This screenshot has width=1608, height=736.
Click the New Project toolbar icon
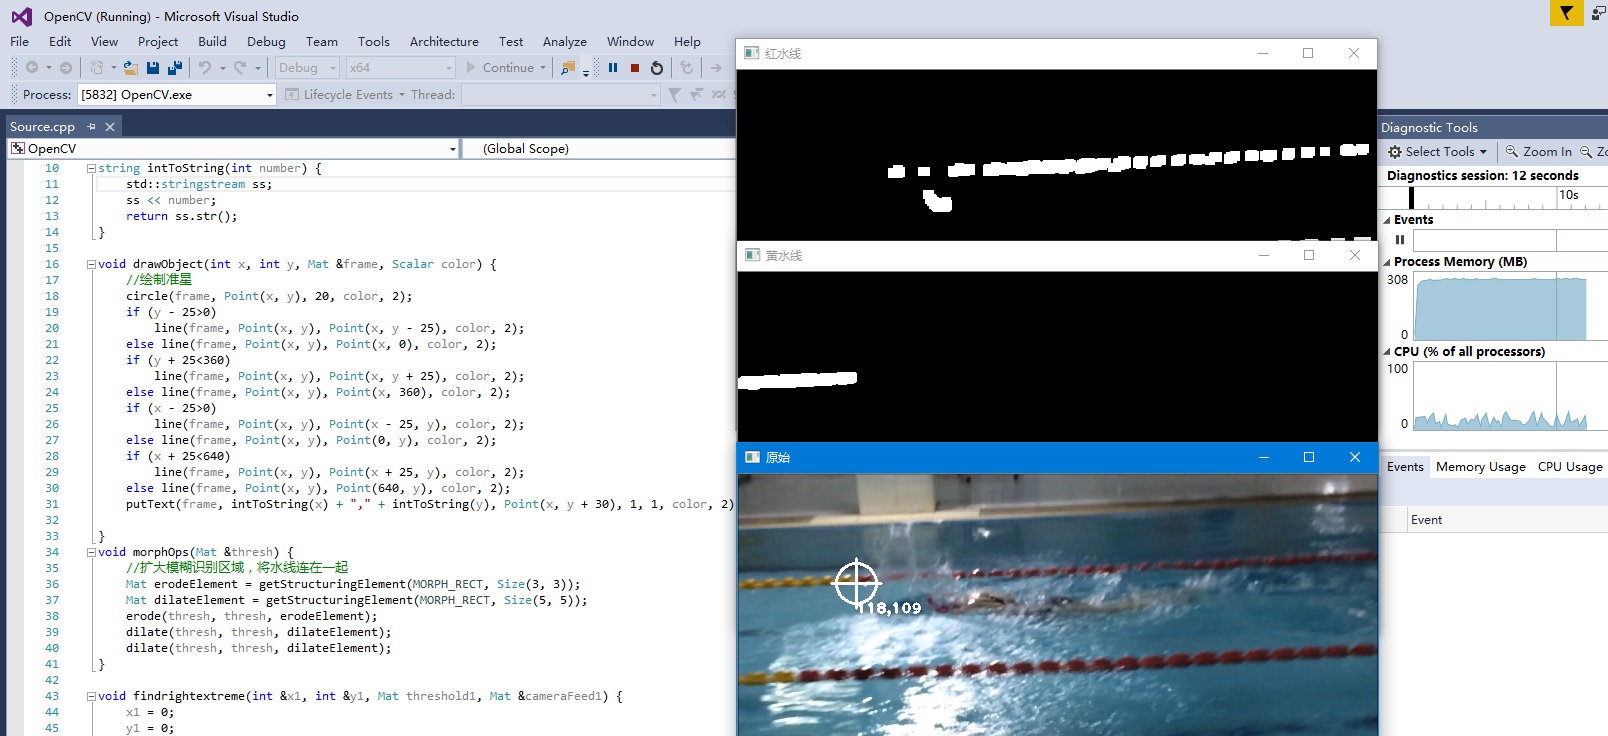click(x=96, y=68)
